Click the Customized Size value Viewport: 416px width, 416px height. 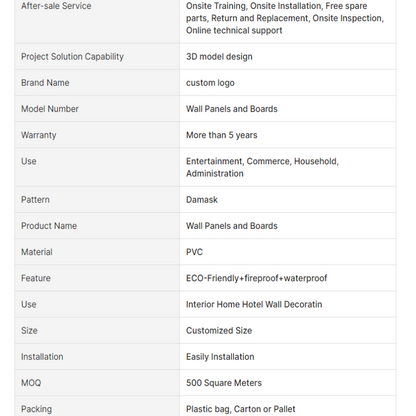click(219, 331)
